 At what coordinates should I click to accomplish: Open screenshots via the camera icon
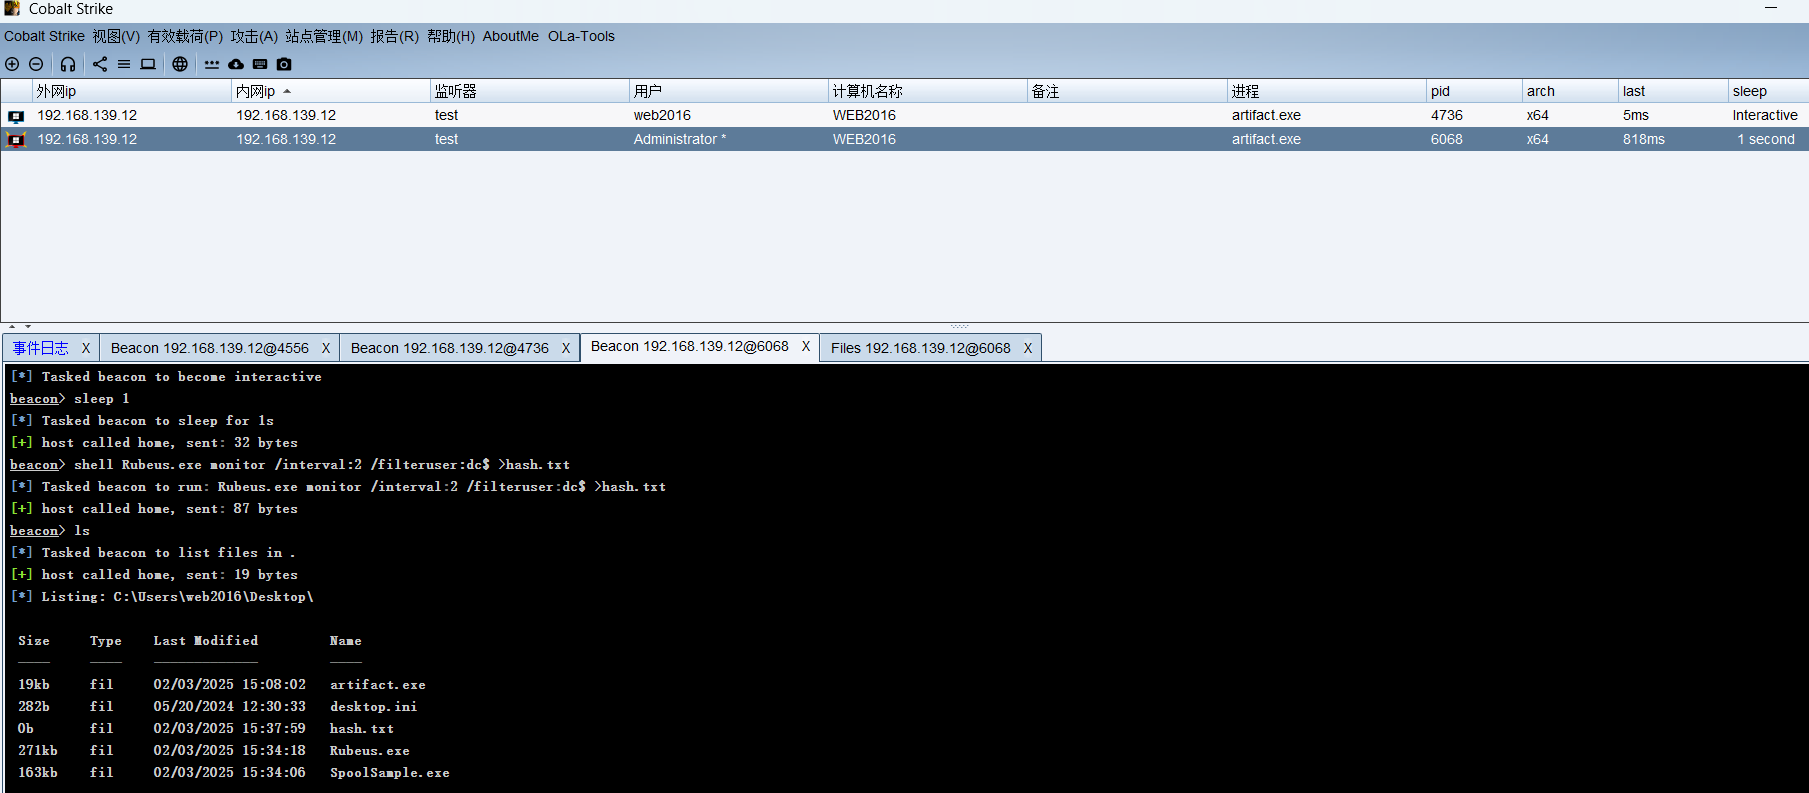284,64
